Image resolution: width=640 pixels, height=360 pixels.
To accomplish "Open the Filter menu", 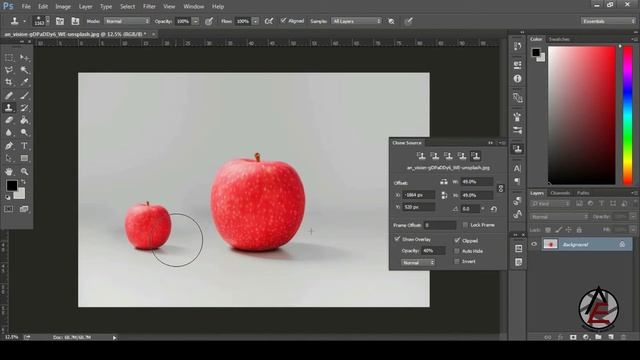I will (x=149, y=7).
